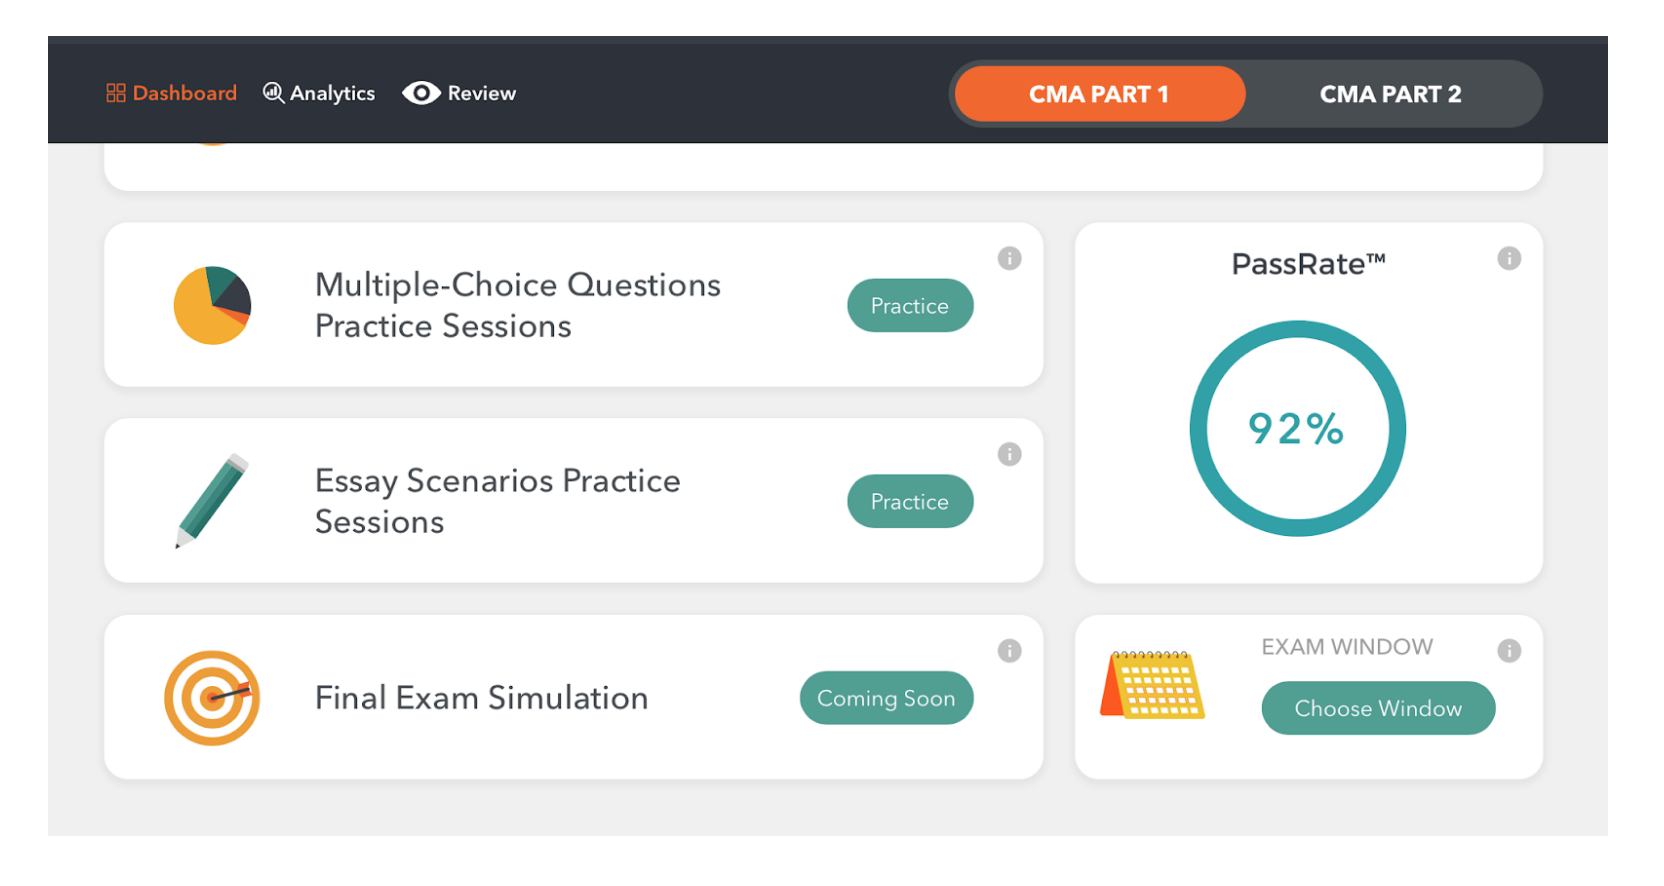Start Multiple-Choice Questions Practice session

pos(910,306)
